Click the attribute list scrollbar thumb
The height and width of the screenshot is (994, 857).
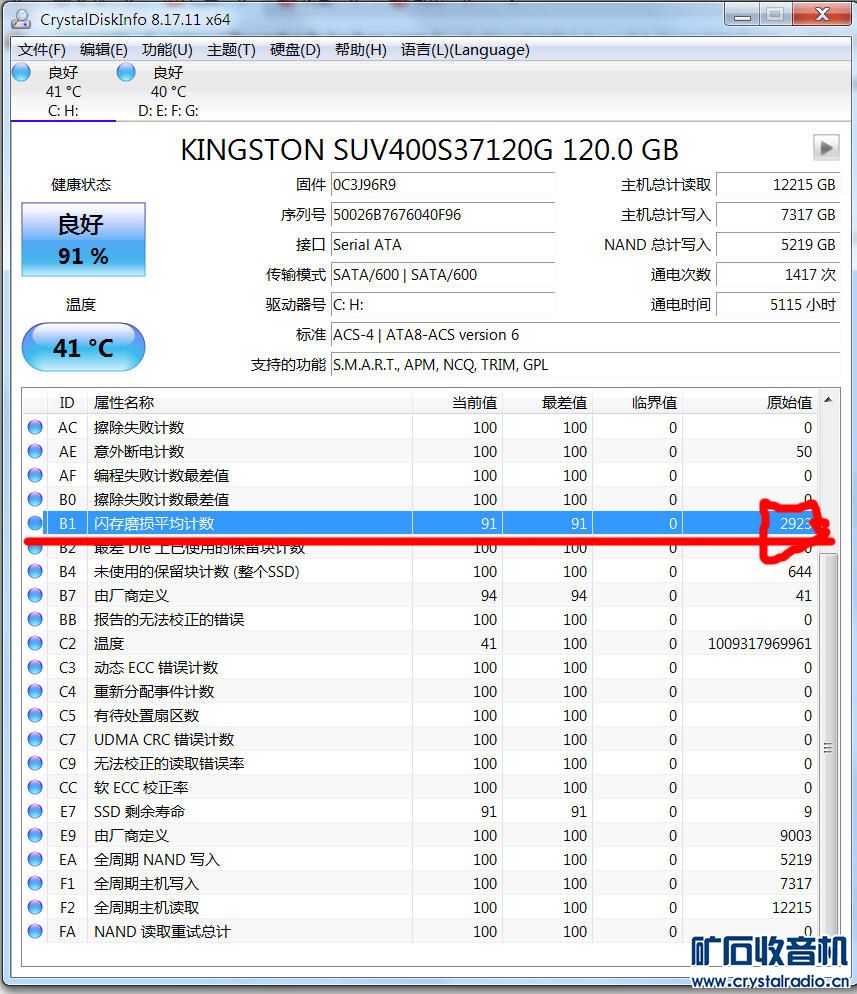[x=828, y=747]
